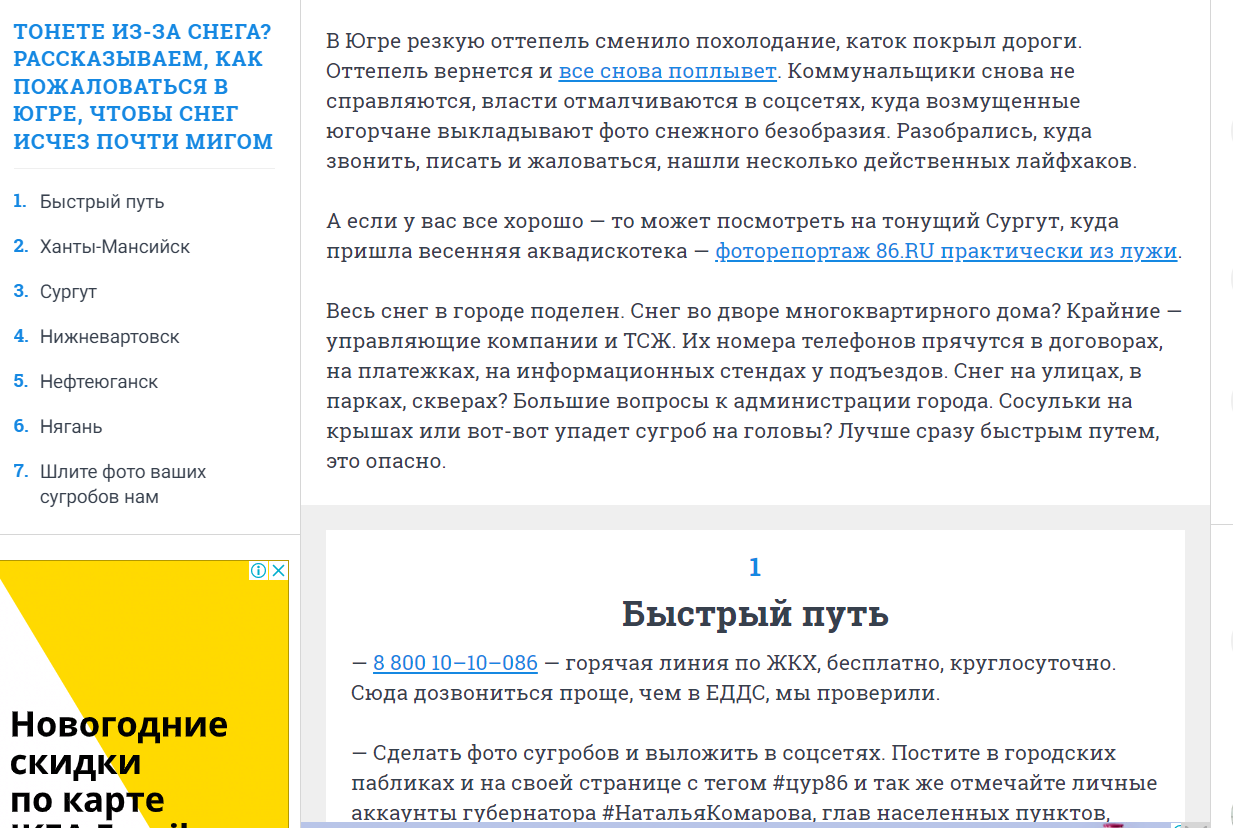This screenshot has height=828, width=1233.
Task: Click number 7 in the contents list
Action: pos(20,472)
